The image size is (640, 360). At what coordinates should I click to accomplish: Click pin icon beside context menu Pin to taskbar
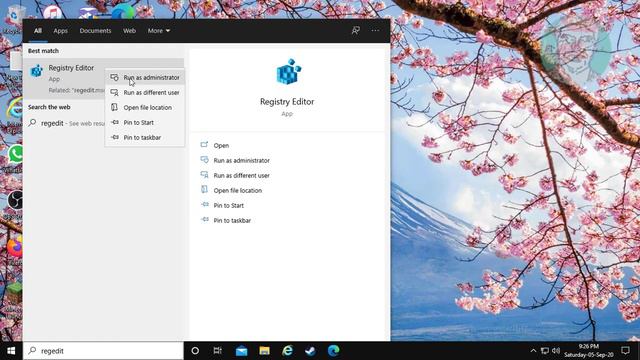115,137
